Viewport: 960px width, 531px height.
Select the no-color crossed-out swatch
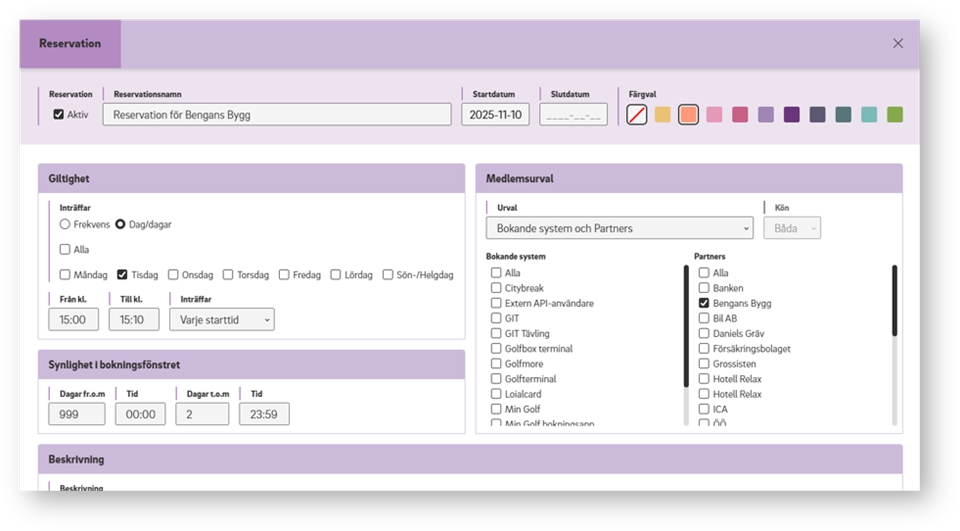point(637,115)
